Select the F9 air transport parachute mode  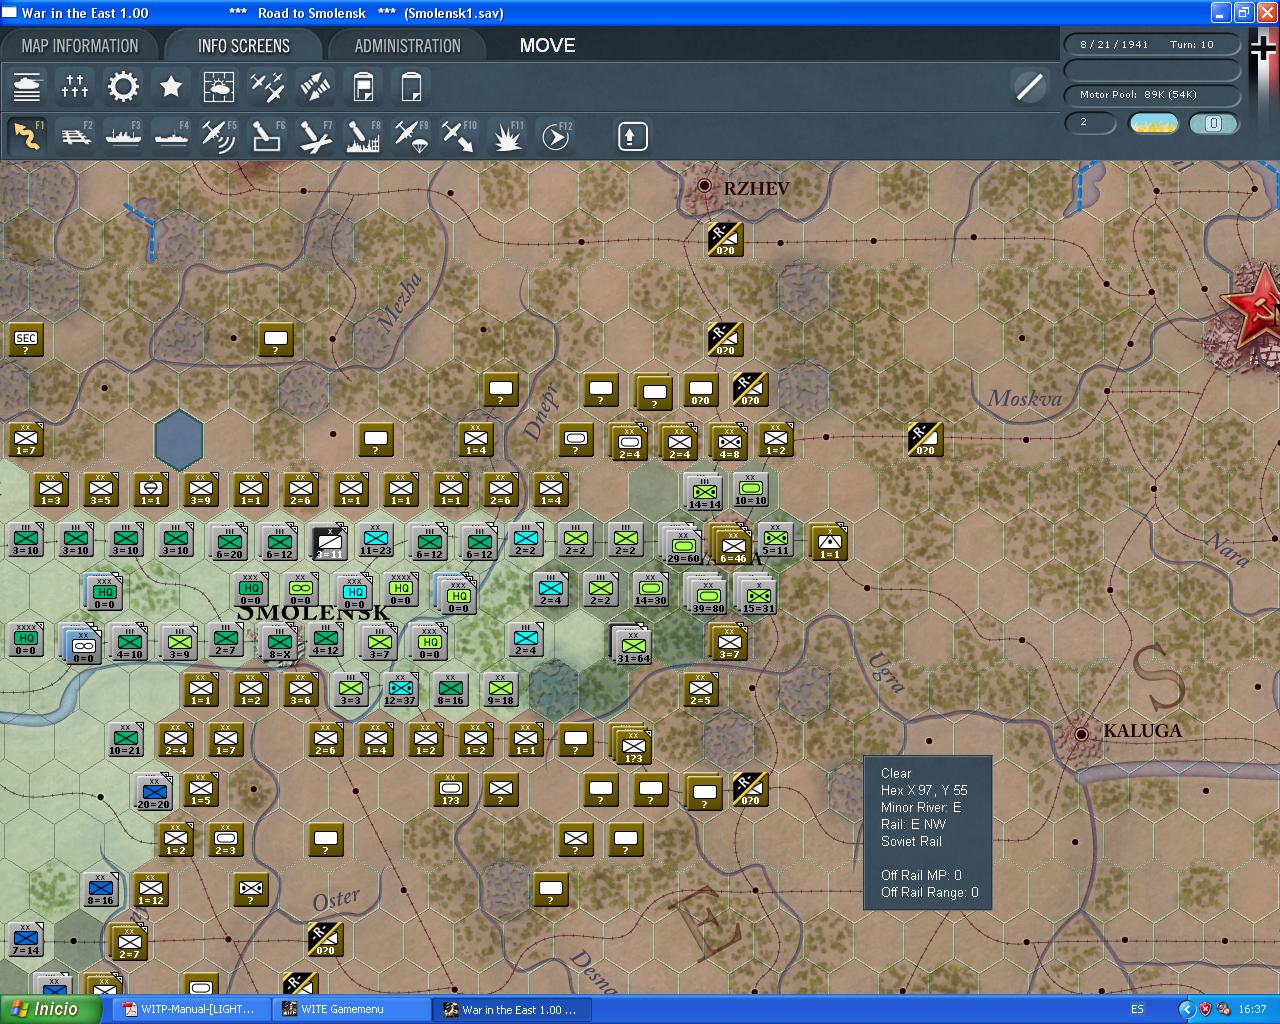pyautogui.click(x=411, y=136)
